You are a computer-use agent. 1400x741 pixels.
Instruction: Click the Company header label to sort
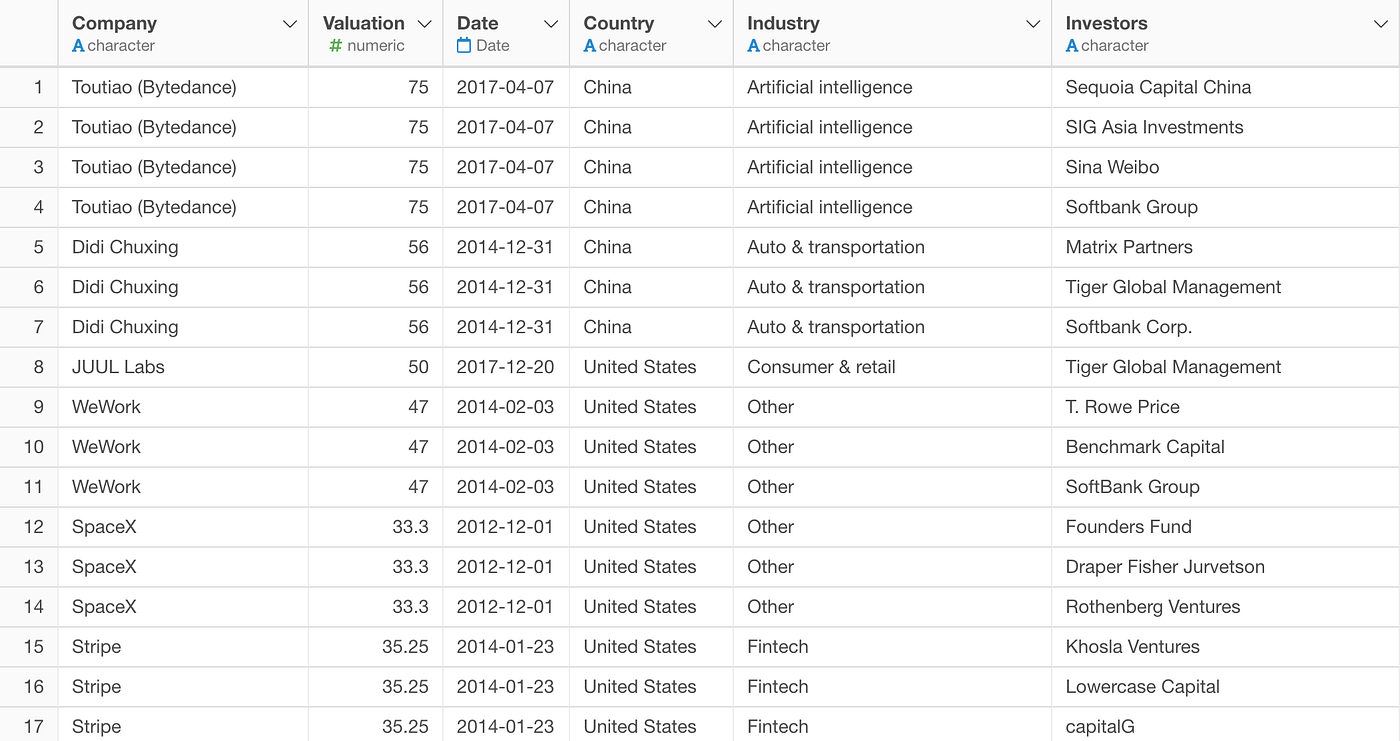pyautogui.click(x=114, y=23)
